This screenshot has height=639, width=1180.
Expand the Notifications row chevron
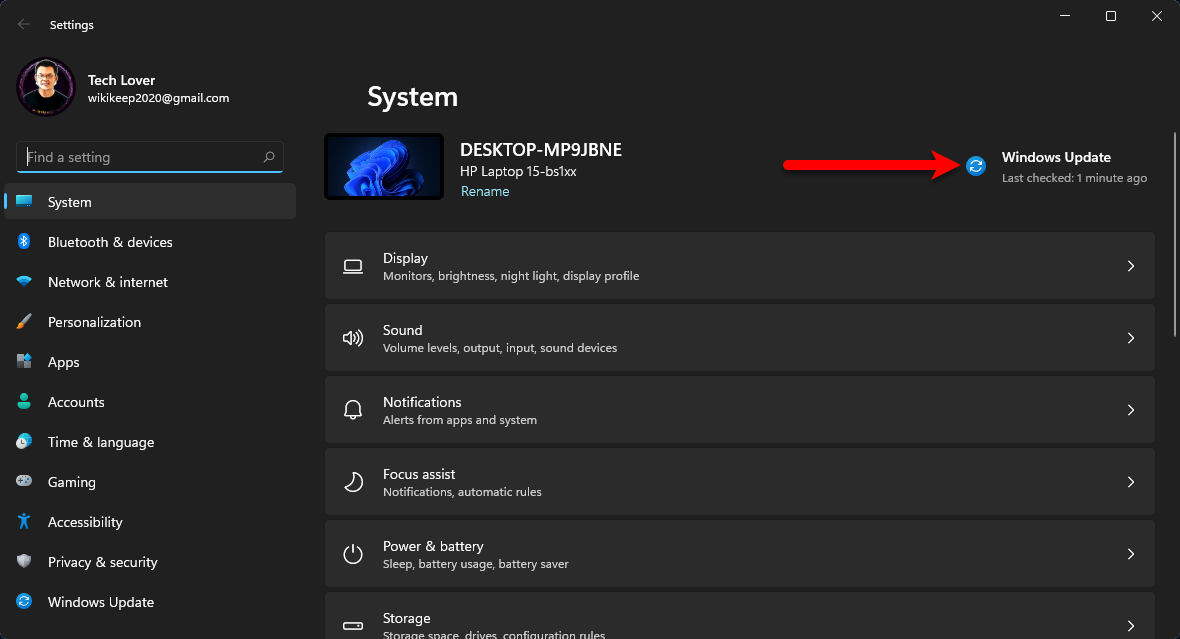tap(1130, 410)
